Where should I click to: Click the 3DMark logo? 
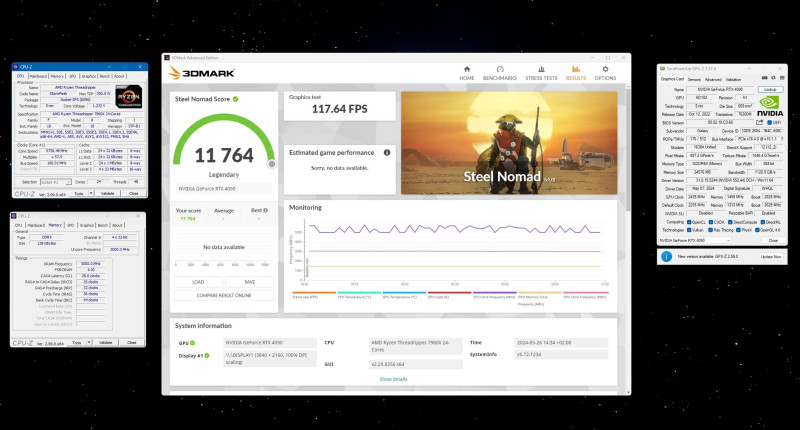(202, 73)
